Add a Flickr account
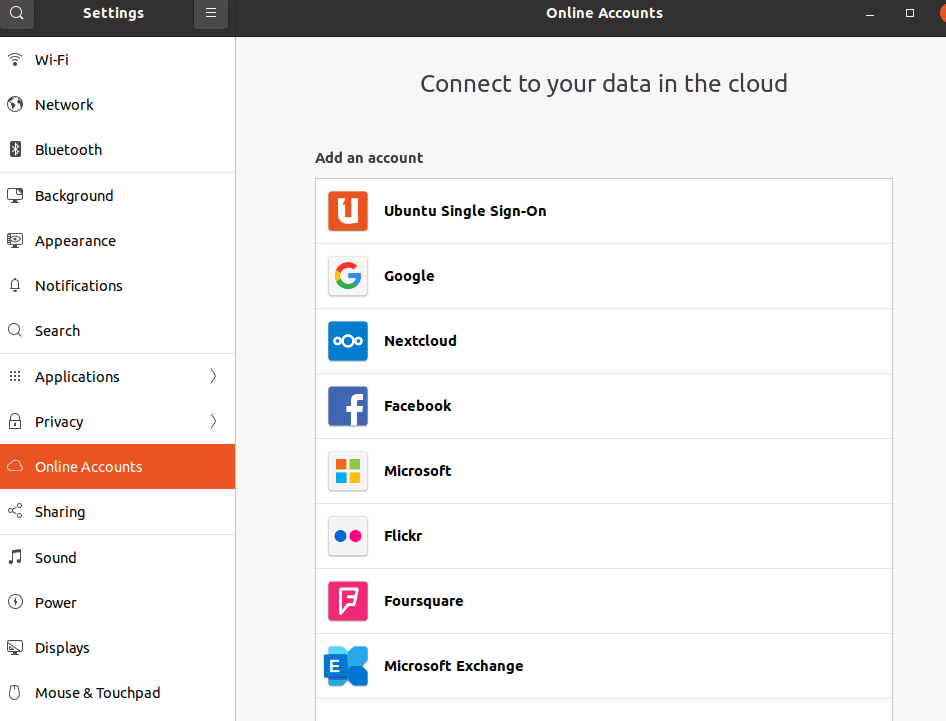The image size is (946, 721). click(x=603, y=536)
